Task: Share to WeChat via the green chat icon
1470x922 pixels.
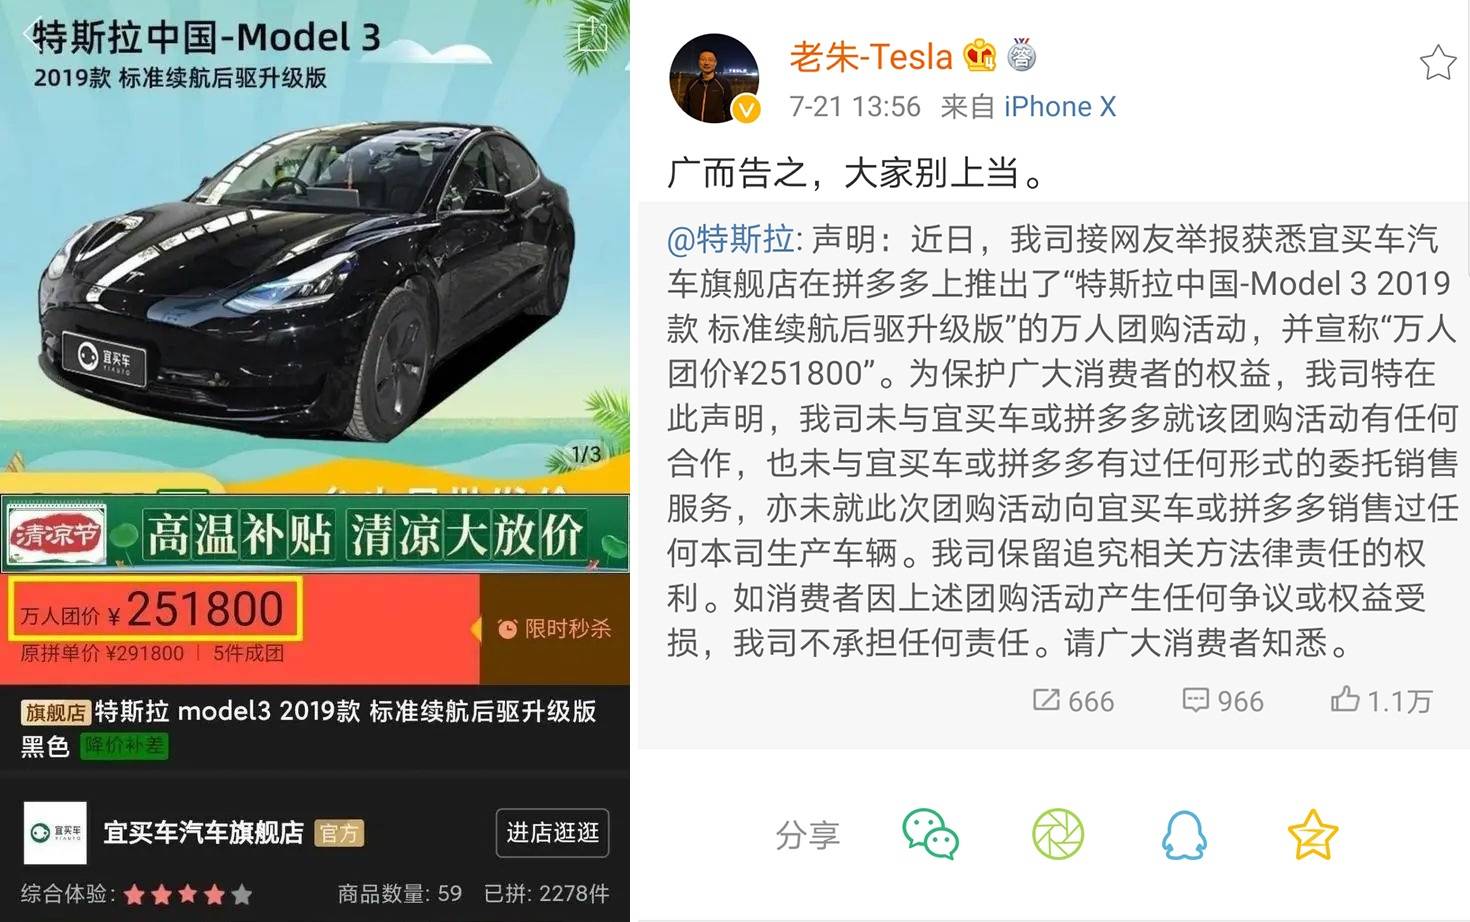Action: tap(930, 834)
